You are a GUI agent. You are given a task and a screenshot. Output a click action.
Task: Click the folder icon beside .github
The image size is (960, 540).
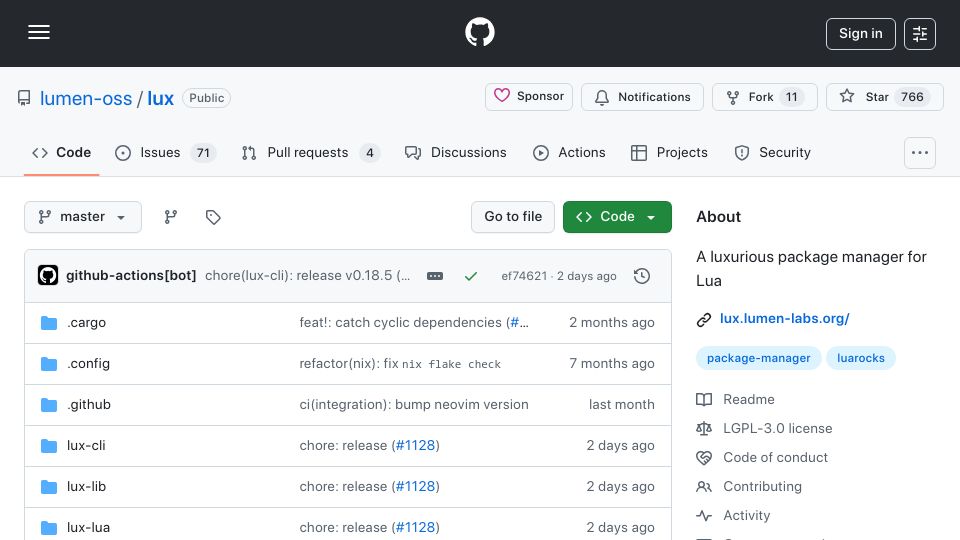(x=49, y=405)
